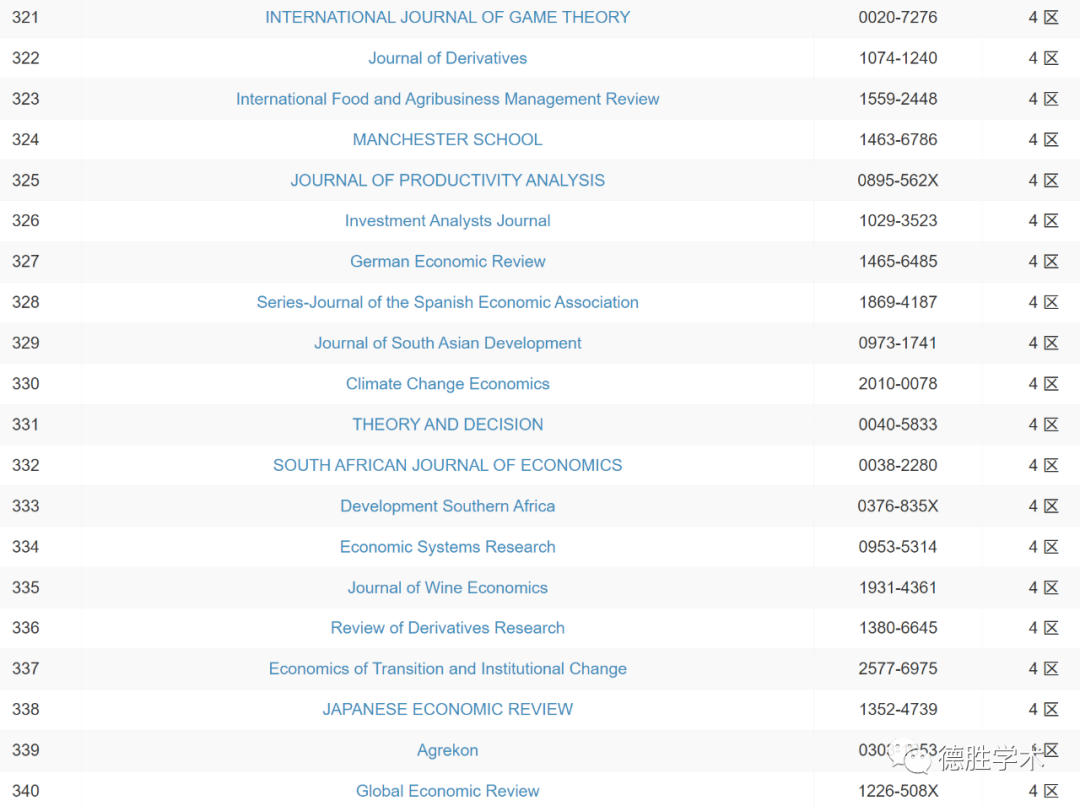Select ISSN 1226-508X cell
The image size is (1080, 806).
[897, 790]
